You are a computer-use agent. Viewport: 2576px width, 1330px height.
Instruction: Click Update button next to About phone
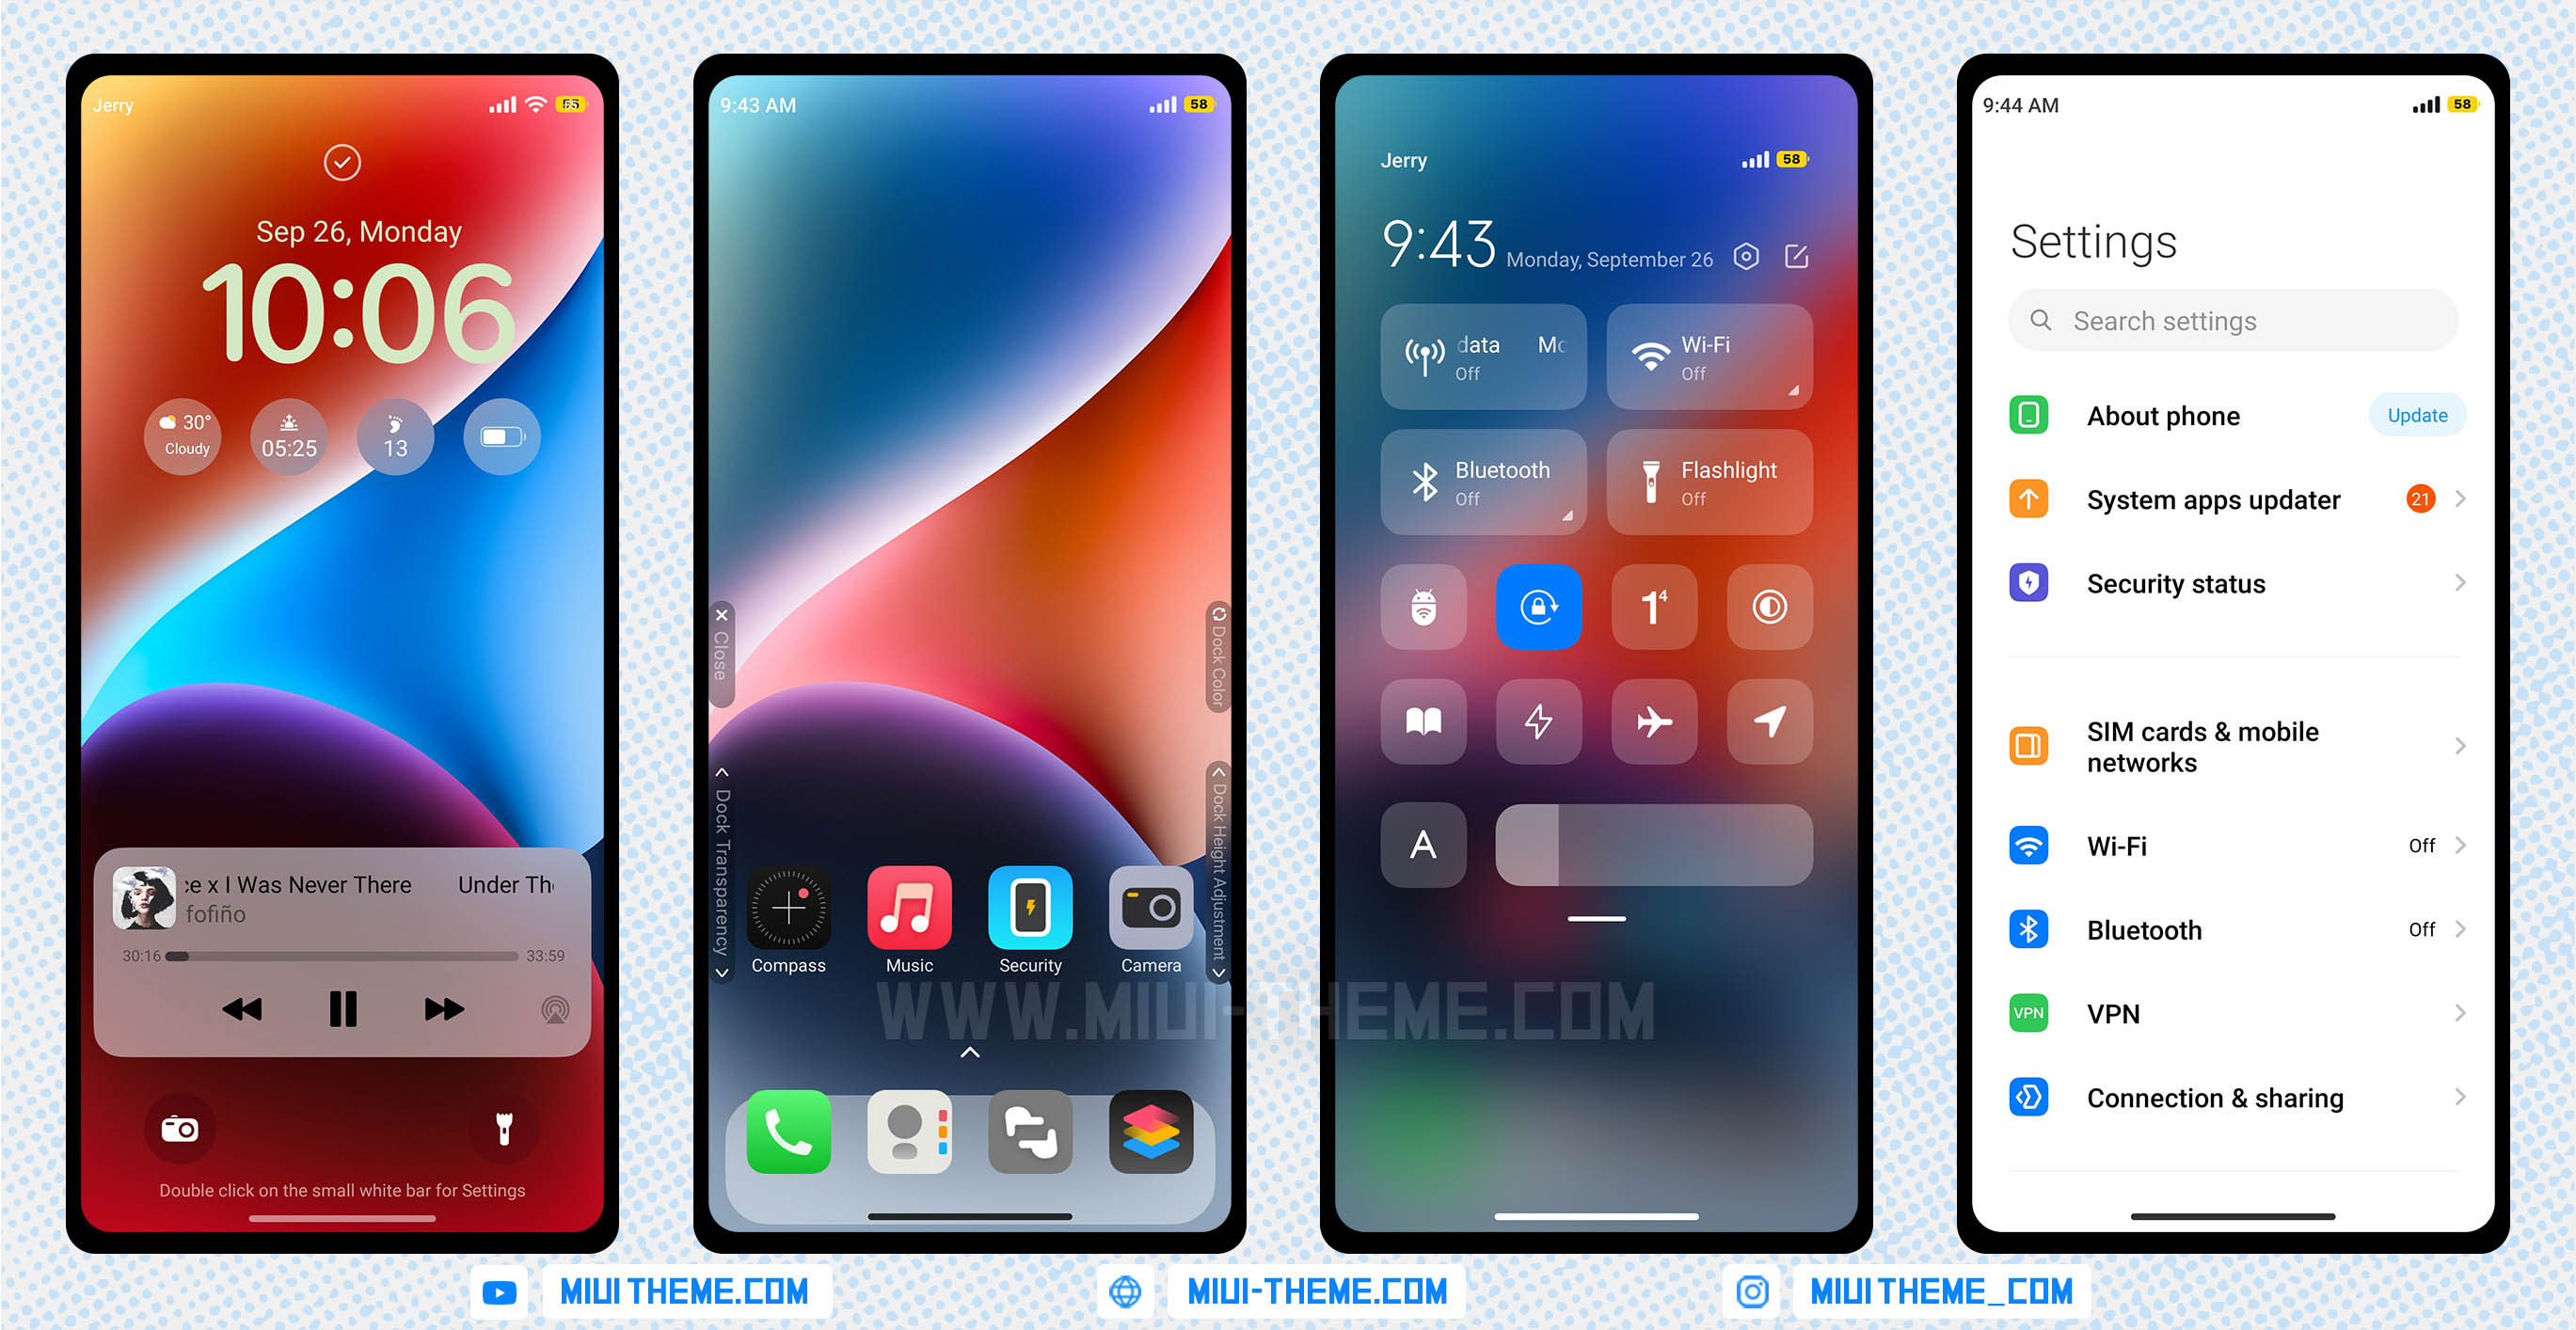2413,416
